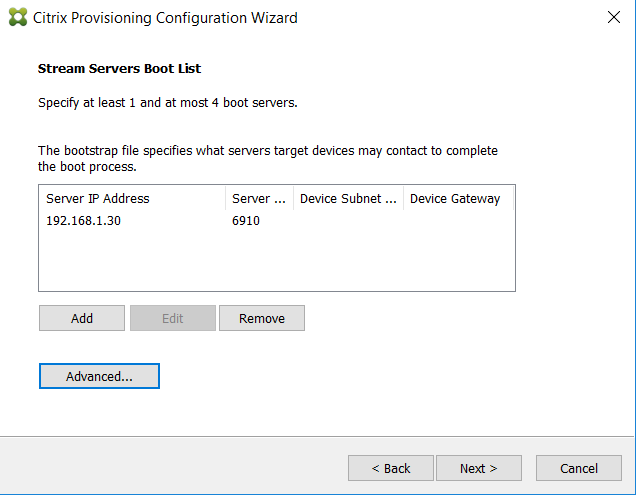Screen dimensions: 637x495
Task: Click the Device Subnet ... column header
Action: 349,199
